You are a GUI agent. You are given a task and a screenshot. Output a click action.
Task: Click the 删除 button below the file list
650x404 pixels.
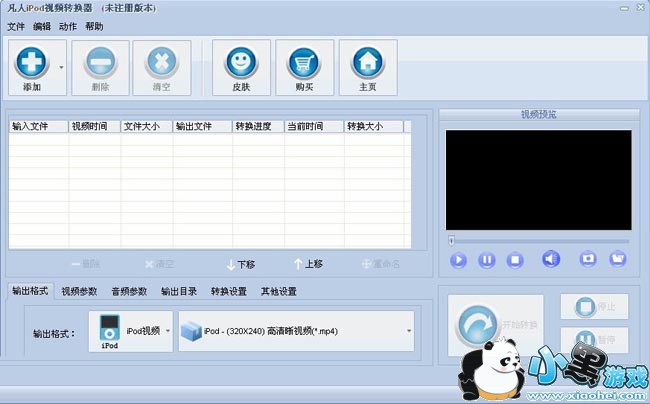click(85, 264)
